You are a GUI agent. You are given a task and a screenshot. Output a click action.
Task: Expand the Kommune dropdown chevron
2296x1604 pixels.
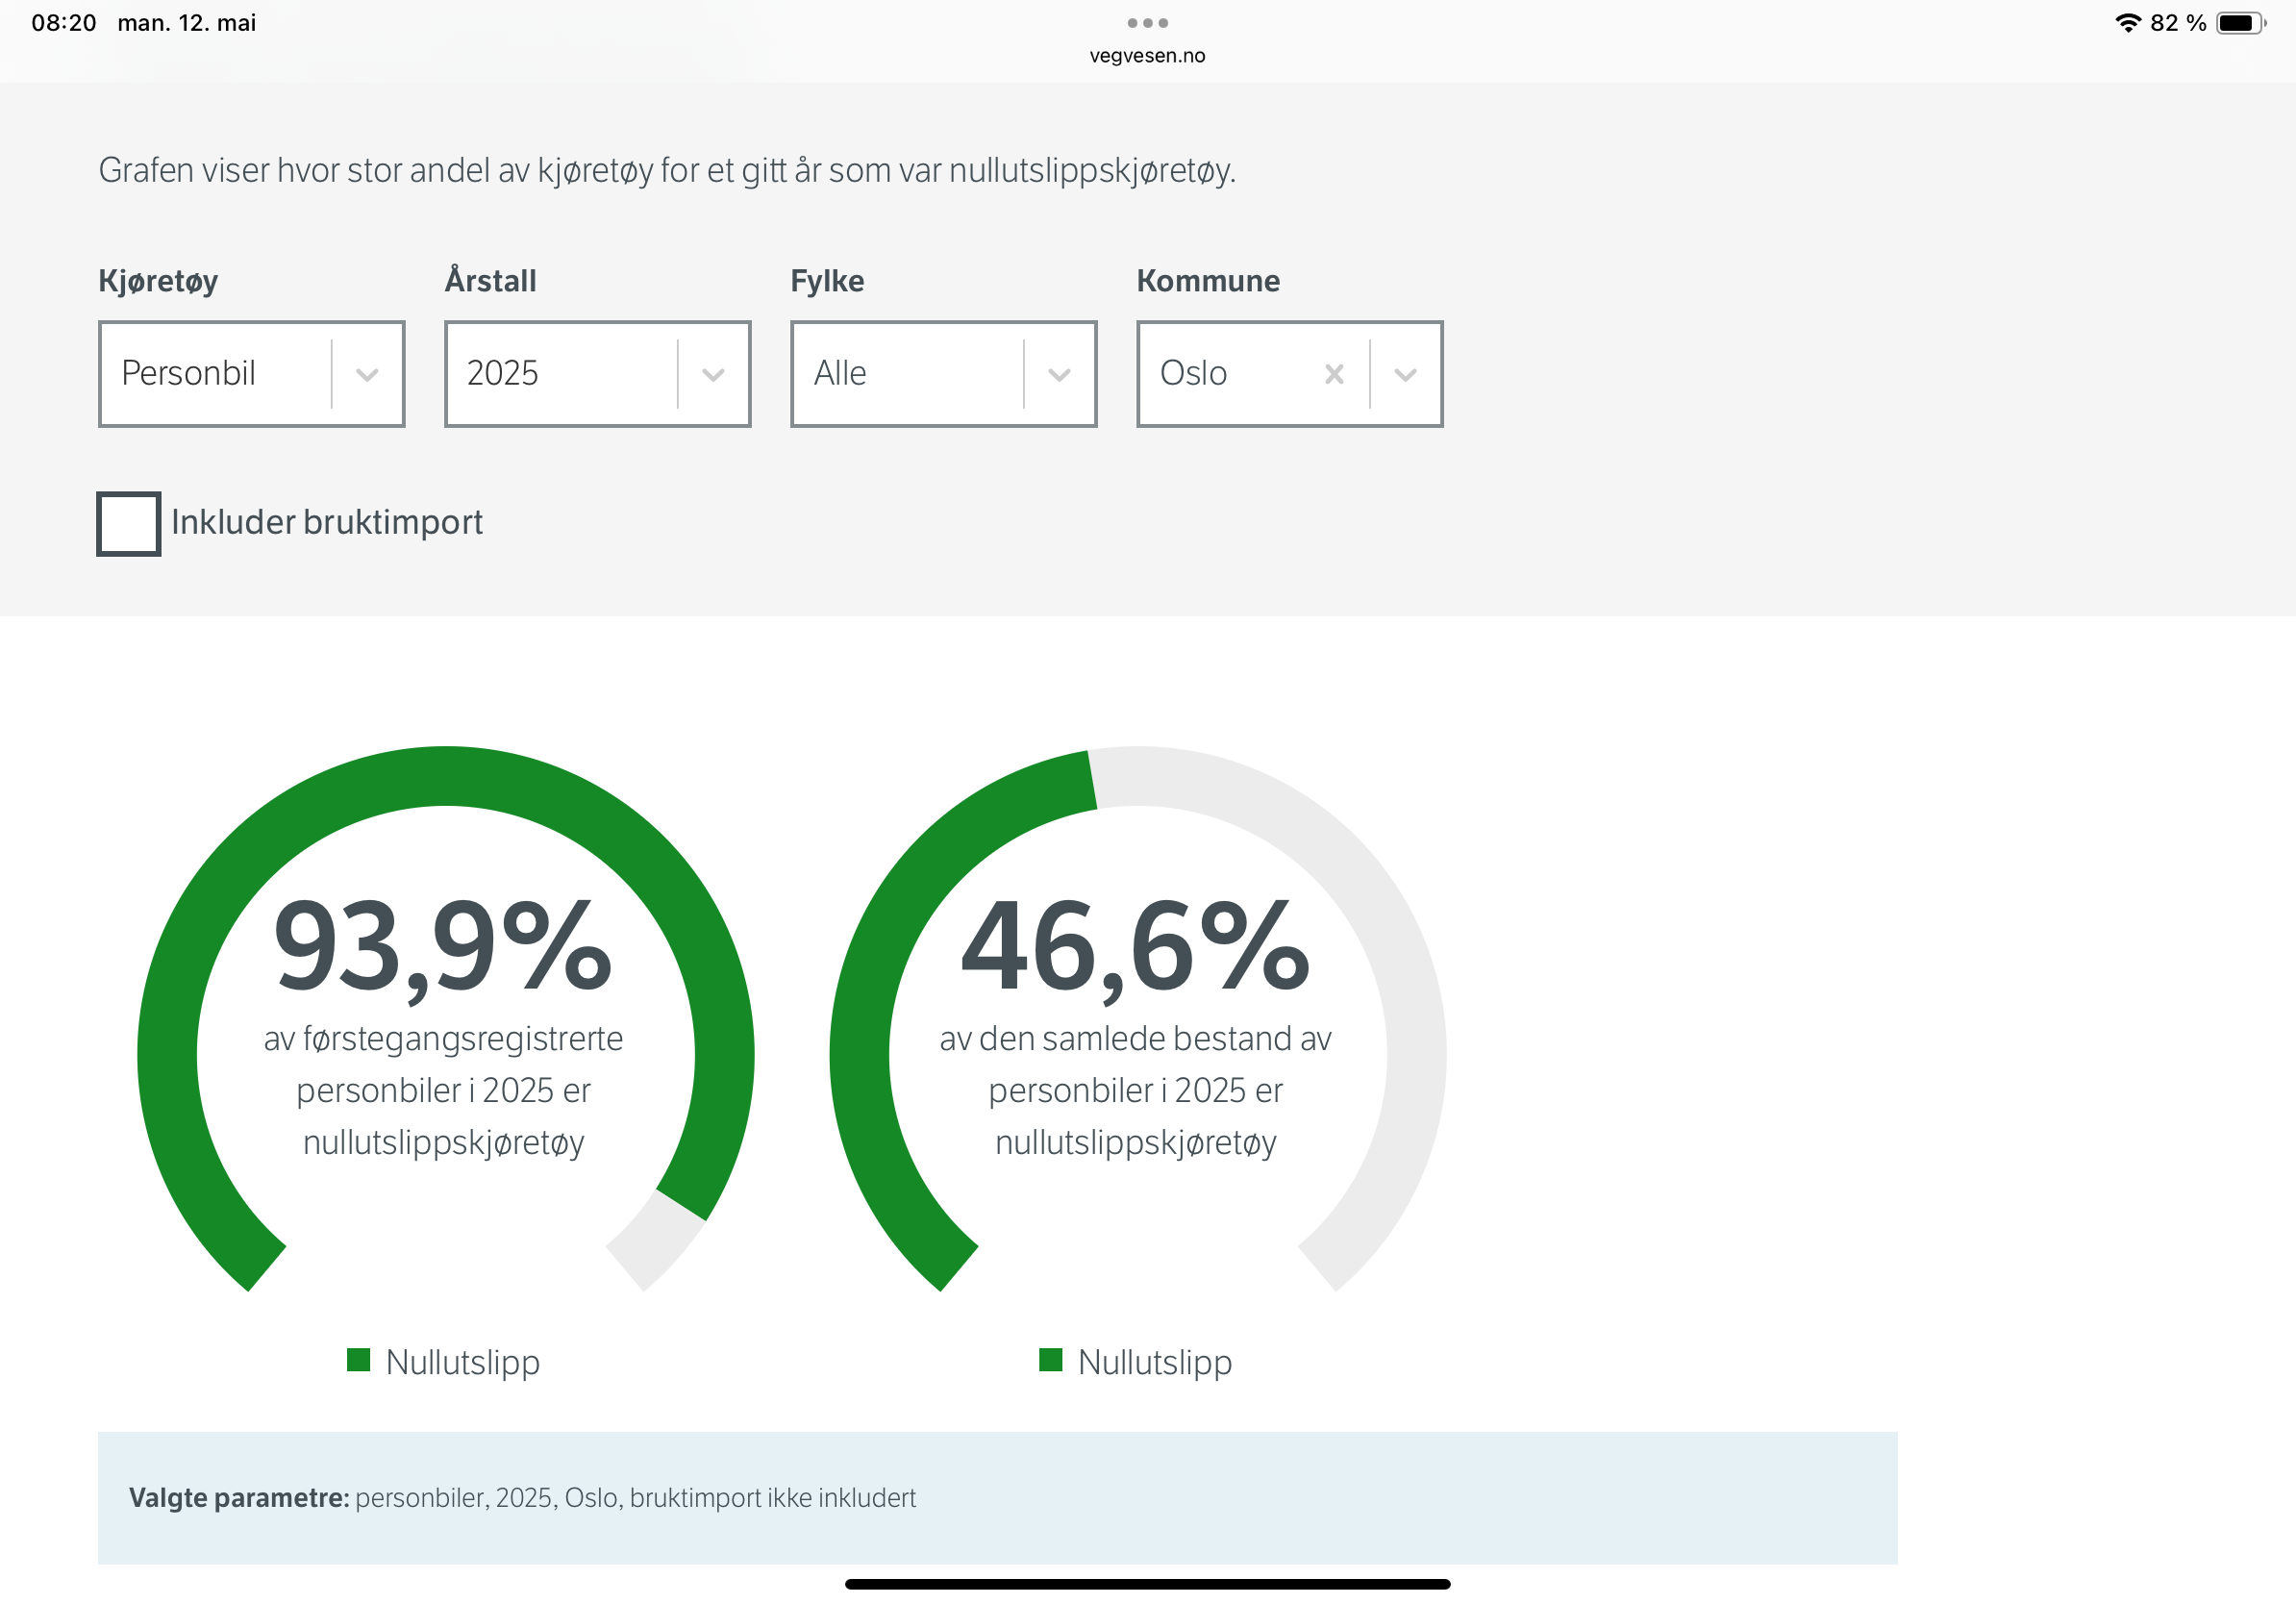click(x=1405, y=374)
